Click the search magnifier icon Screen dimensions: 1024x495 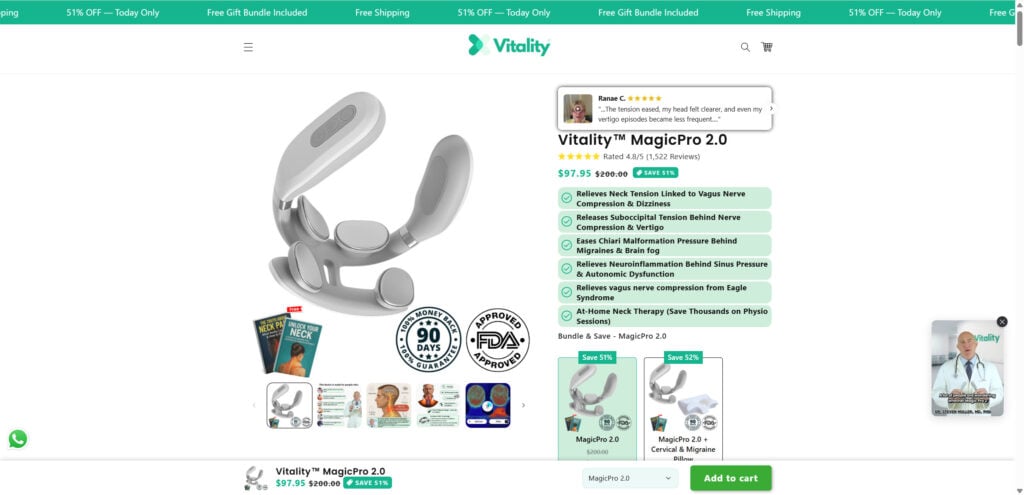pyautogui.click(x=745, y=47)
